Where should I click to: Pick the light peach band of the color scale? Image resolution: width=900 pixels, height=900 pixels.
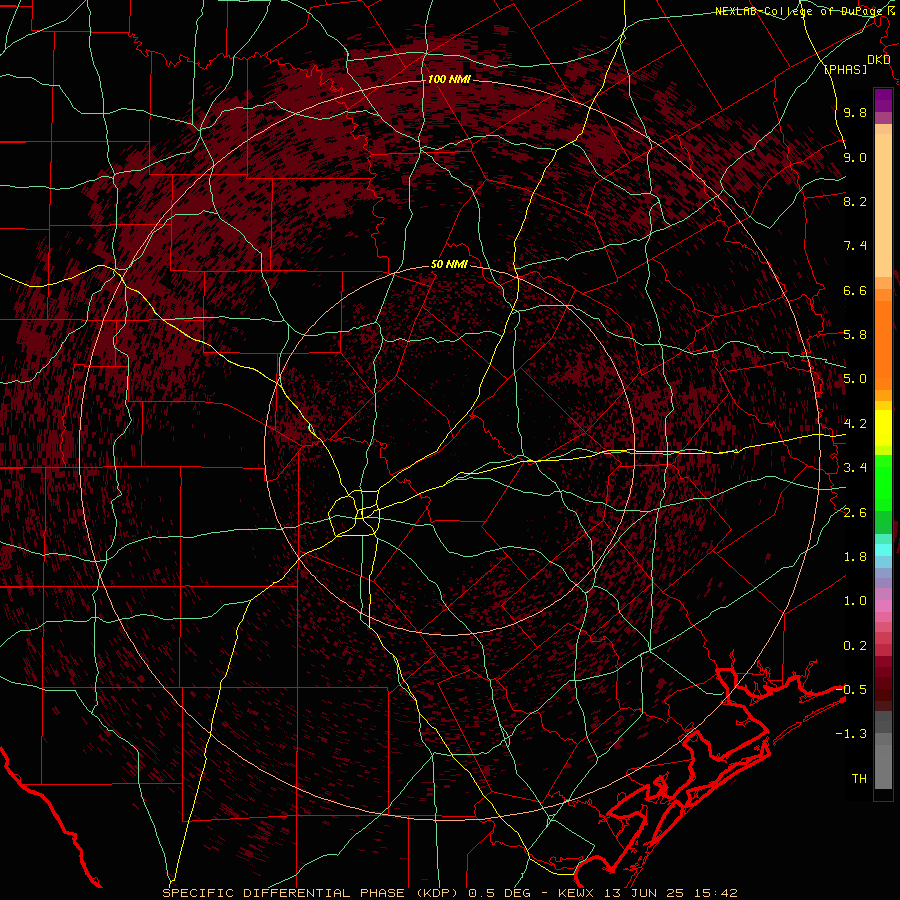click(883, 205)
